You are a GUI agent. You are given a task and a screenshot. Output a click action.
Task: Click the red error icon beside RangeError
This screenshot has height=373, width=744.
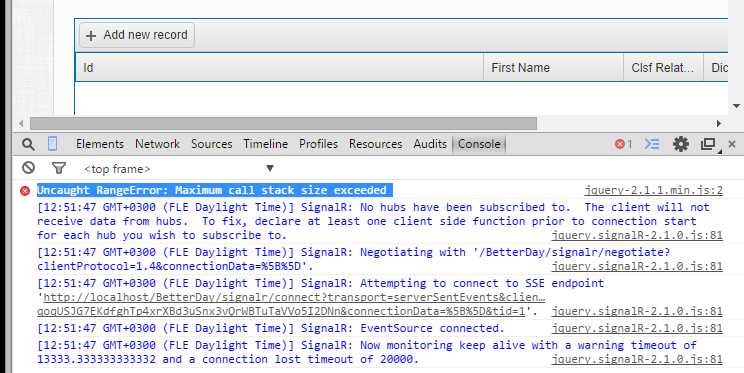tap(25, 191)
